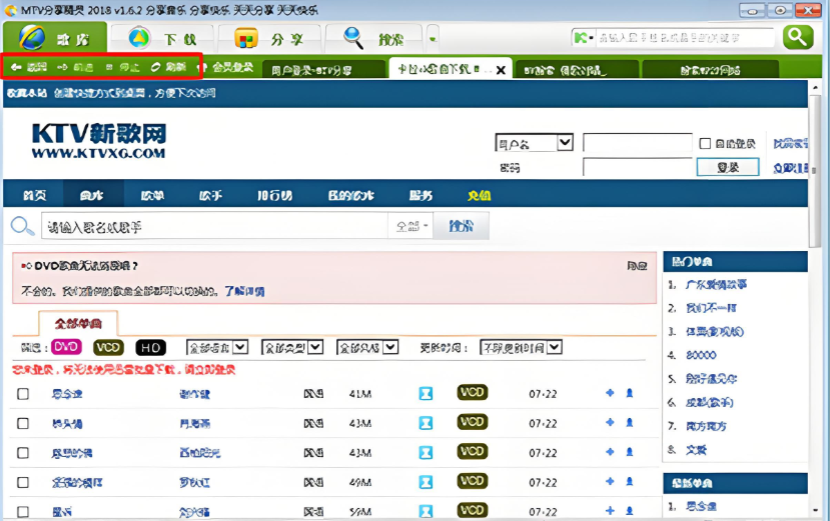Click the person icon in the 49M row
The height and width of the screenshot is (521, 830).
pos(629,481)
